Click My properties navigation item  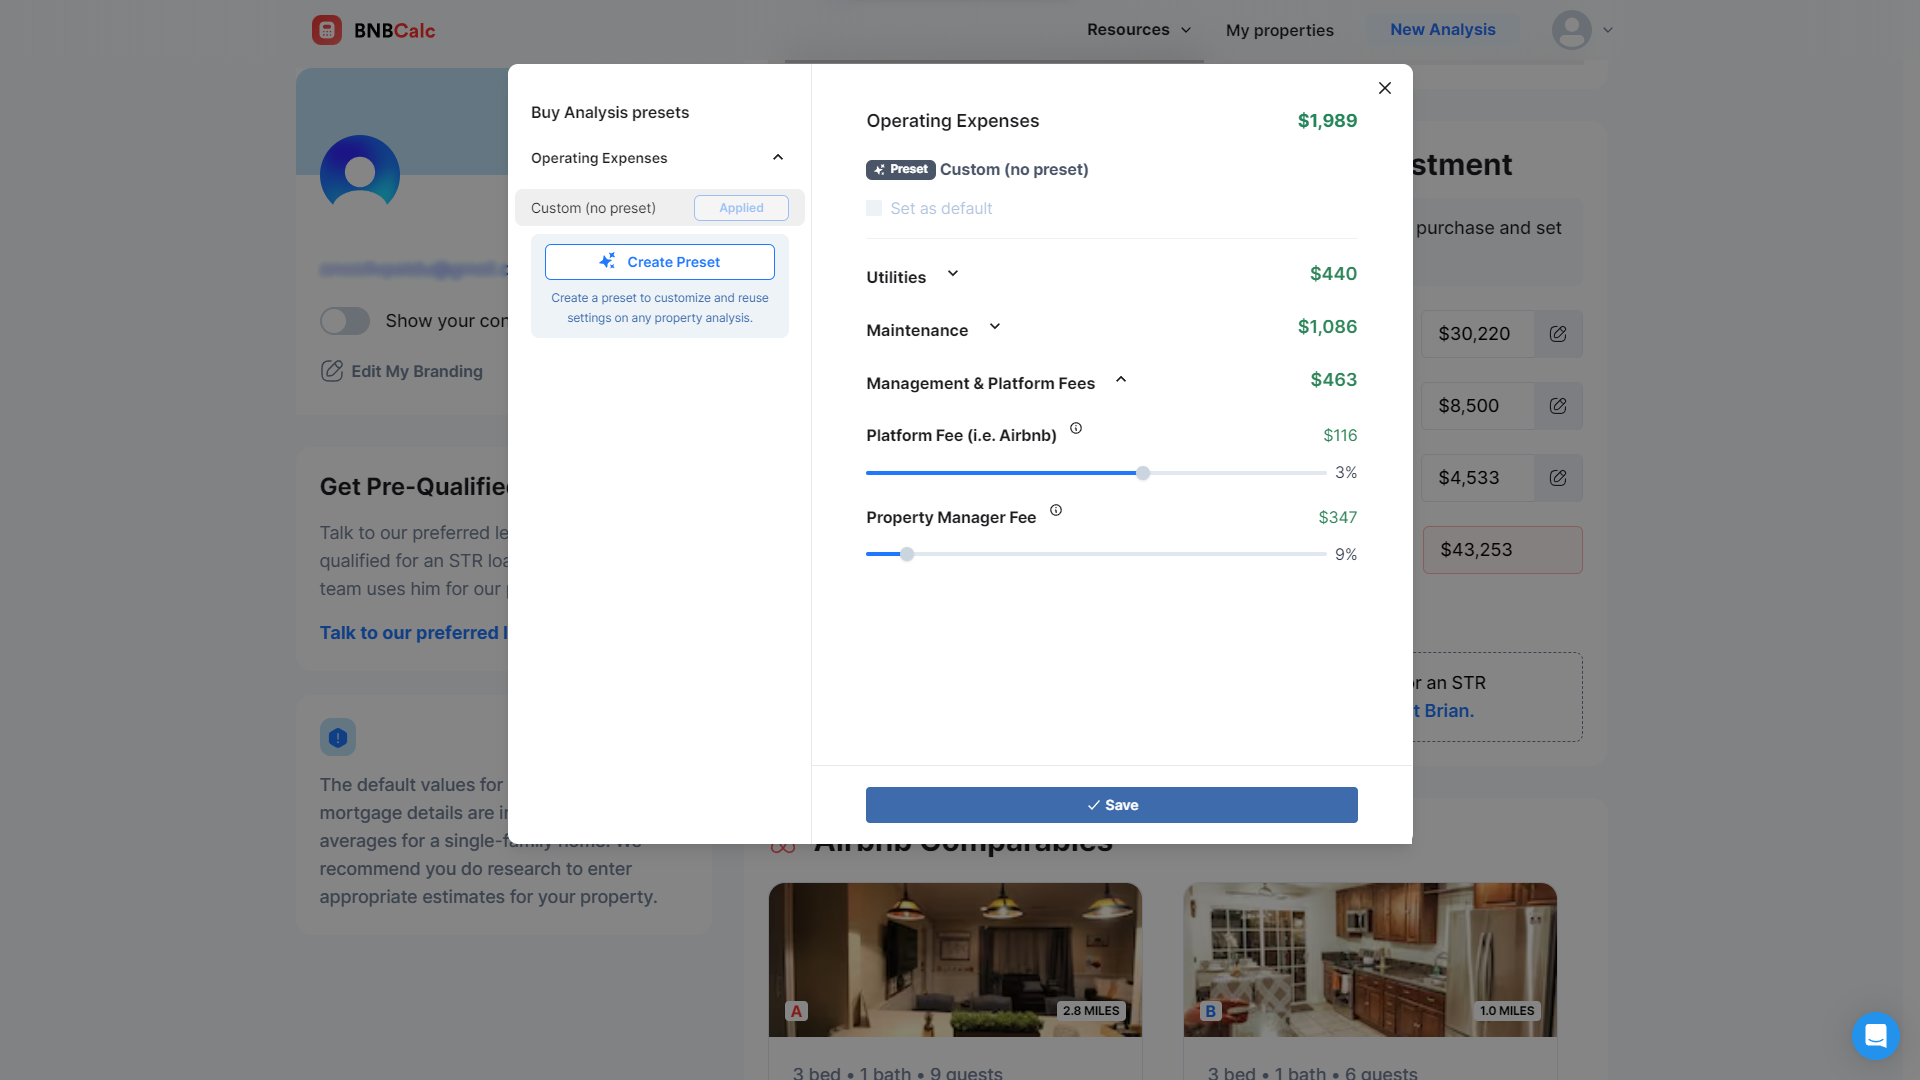click(x=1280, y=29)
